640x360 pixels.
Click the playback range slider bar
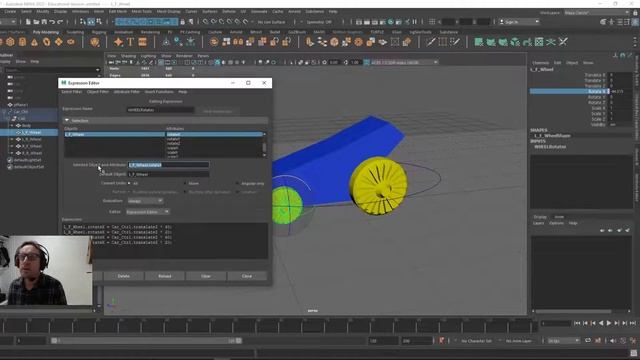[x=146, y=340]
